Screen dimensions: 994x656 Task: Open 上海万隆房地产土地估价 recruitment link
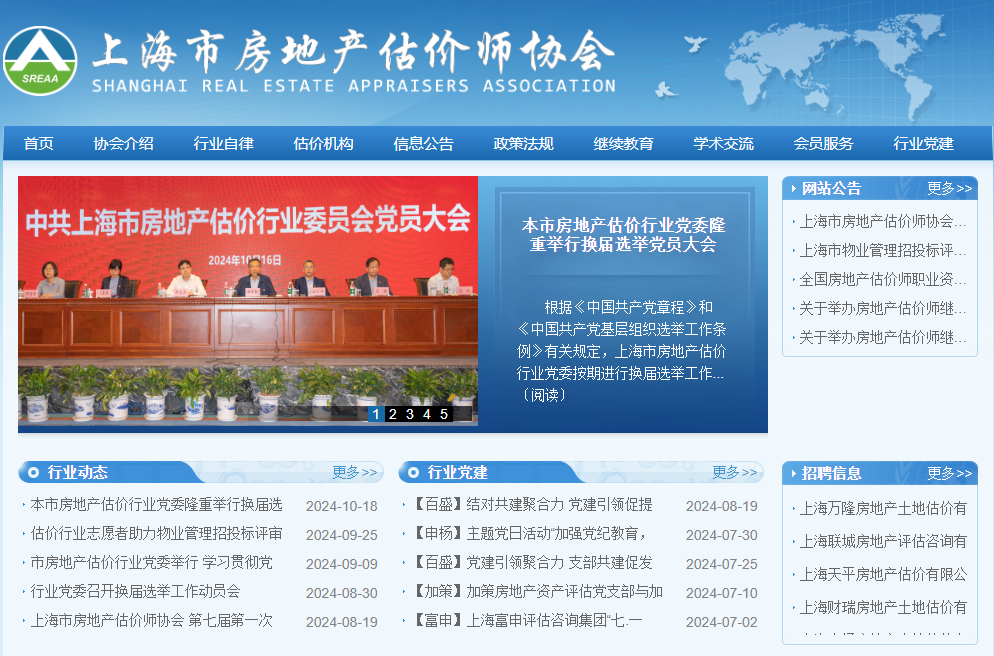click(883, 509)
